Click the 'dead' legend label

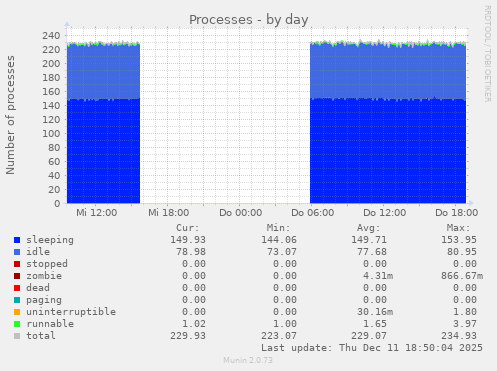[38, 288]
